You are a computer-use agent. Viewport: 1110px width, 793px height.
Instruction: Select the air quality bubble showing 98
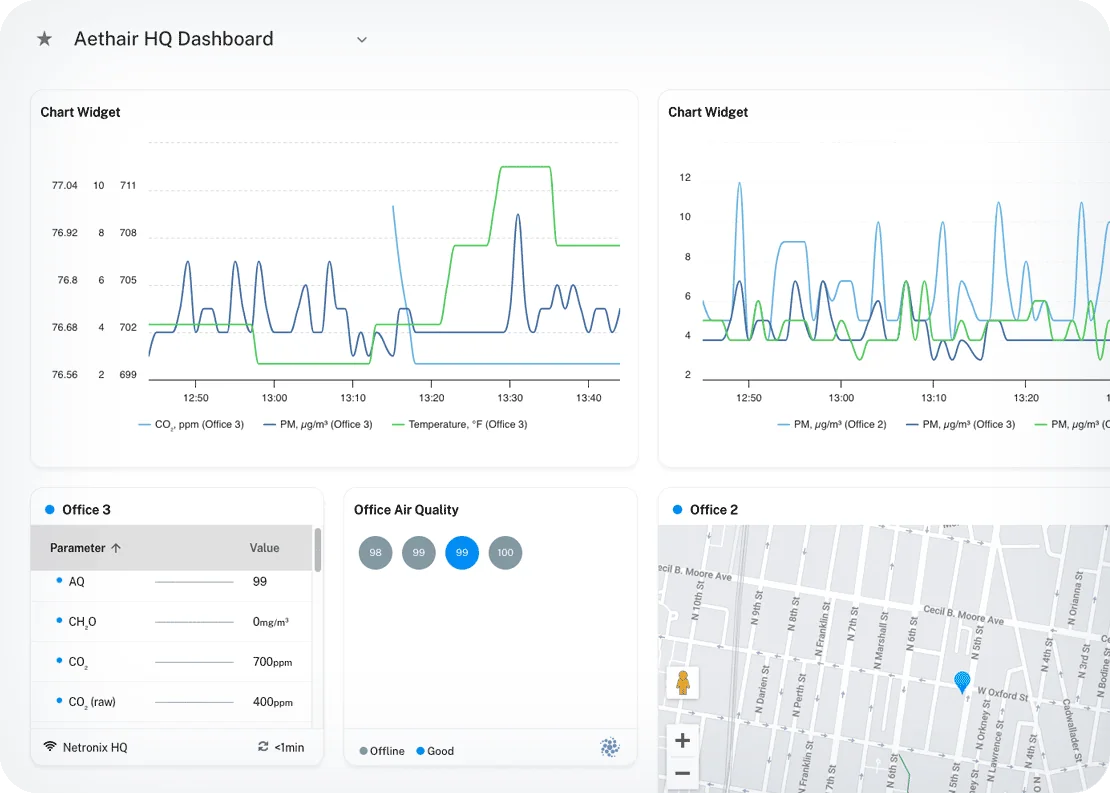[x=375, y=553]
